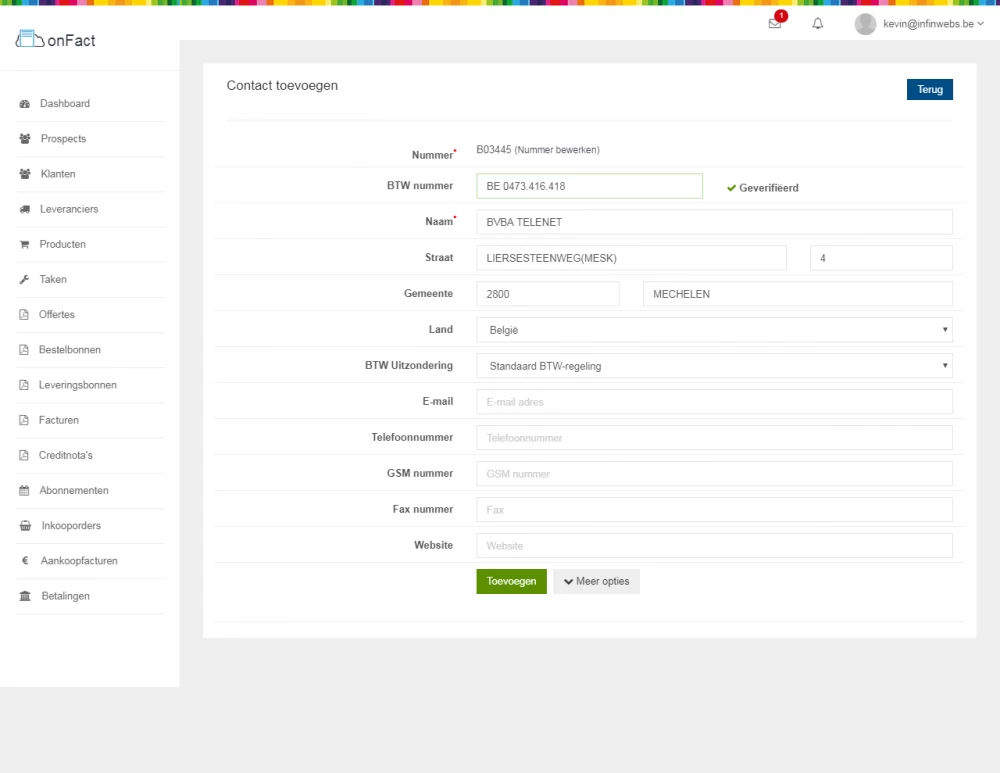
Task: Click the Leveranciers truck icon
Action: [x=25, y=210]
